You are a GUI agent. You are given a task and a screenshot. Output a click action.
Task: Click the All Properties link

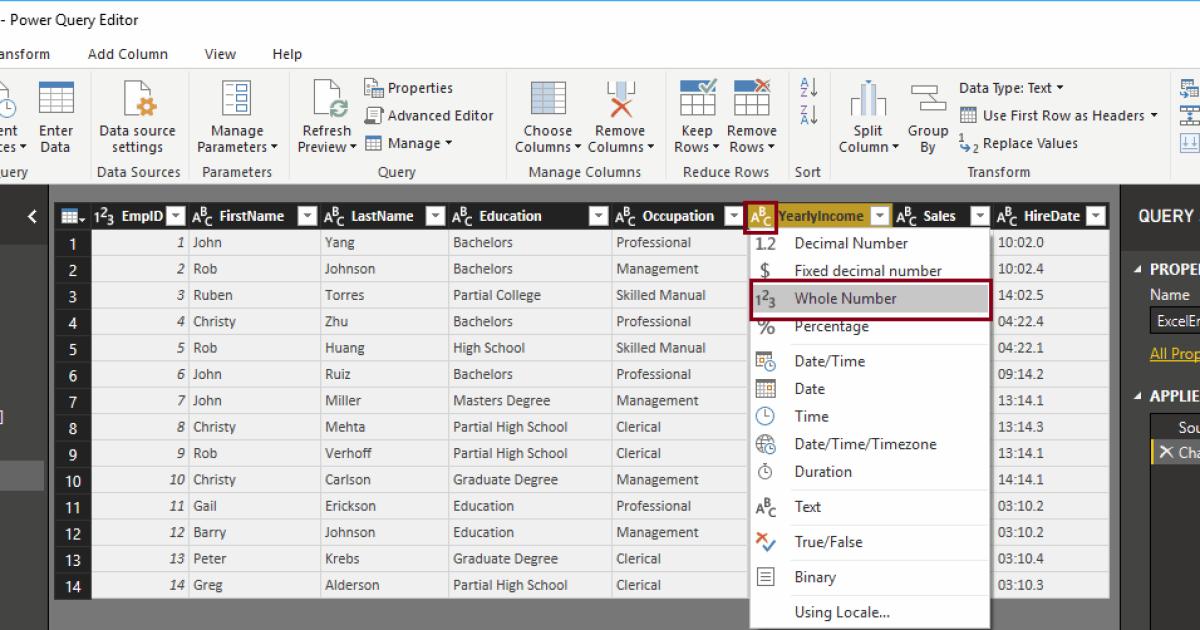(x=1172, y=353)
